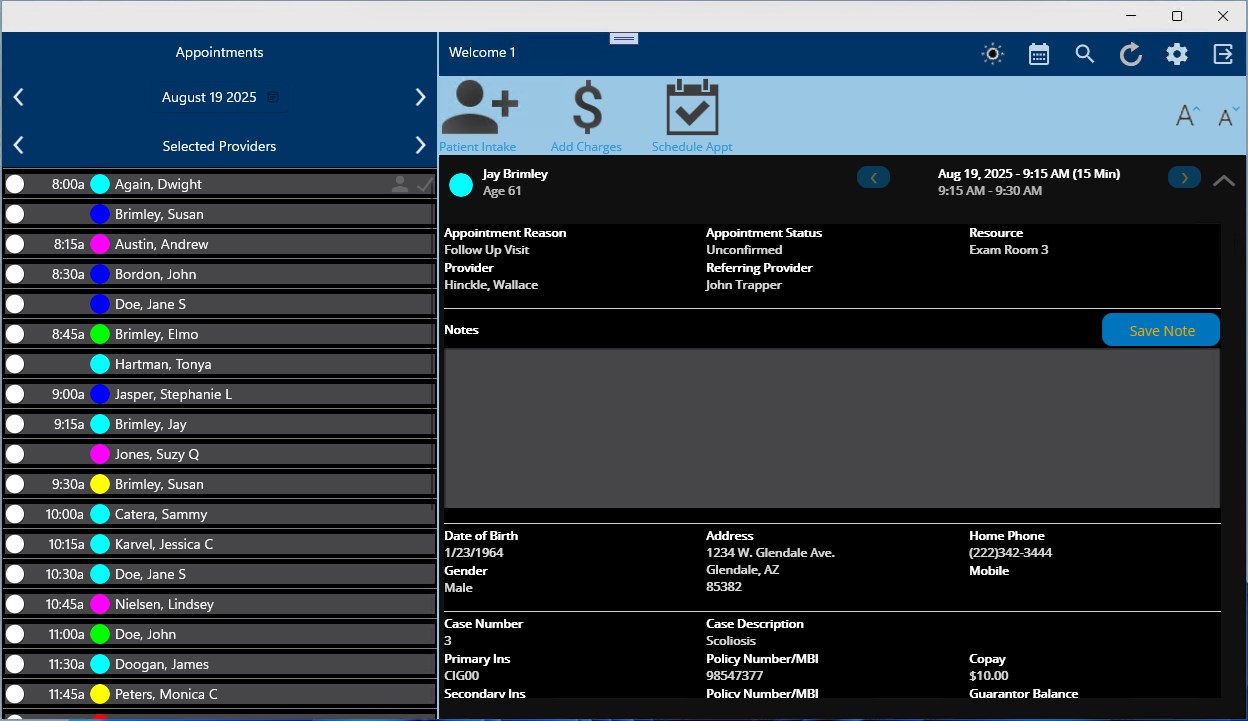Image resolution: width=1248 pixels, height=721 pixels.
Task: Select the radio circle for Jasper, Stephanie L
Action: tap(15, 394)
